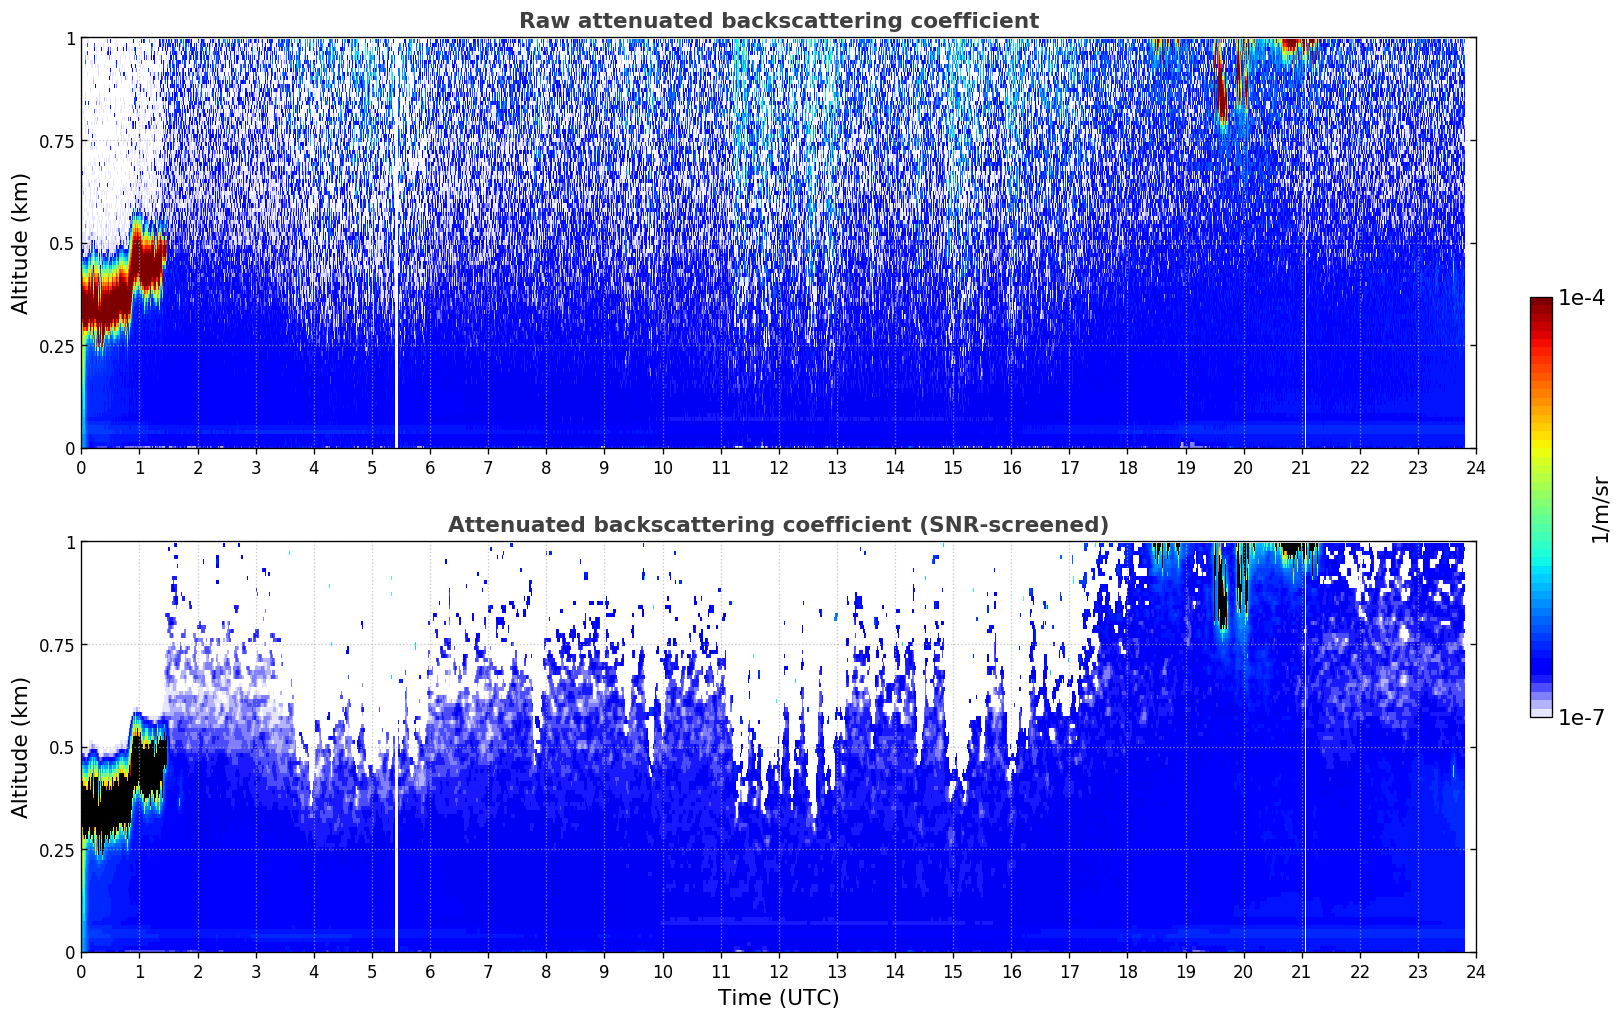The width and height of the screenshot is (1621, 1020).
Task: Click the "9" hour tick under the SNR-screened plot
Action: [604, 971]
